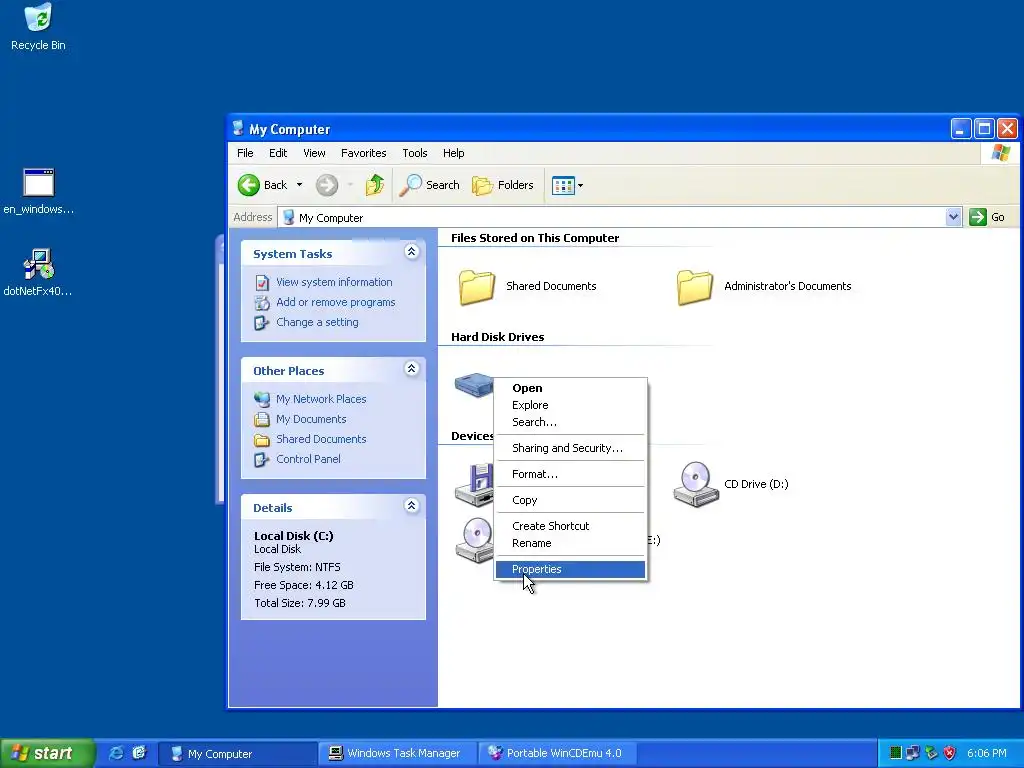Click the My Documents sidebar icon
Viewport: 1024px width, 768px height.
click(262, 419)
